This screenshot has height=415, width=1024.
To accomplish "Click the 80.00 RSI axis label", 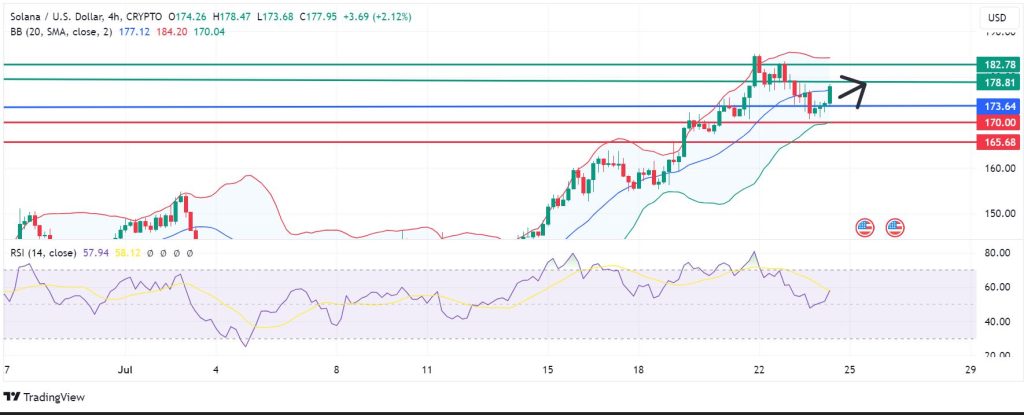I will coord(999,253).
